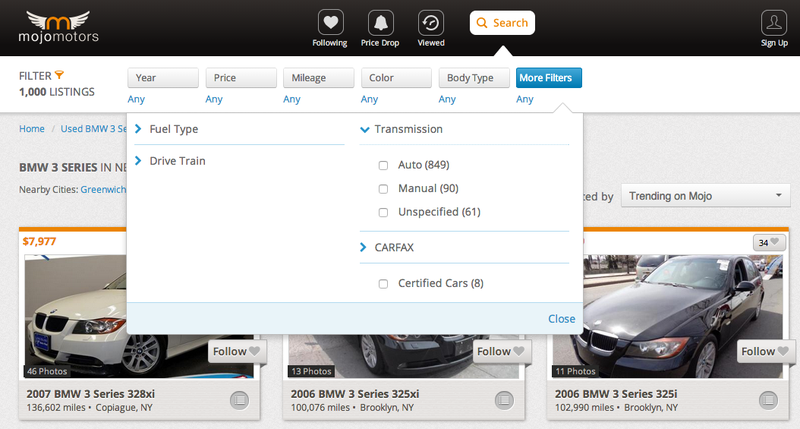This screenshot has width=800, height=429.
Task: Open the Price filter dropdown
Action: tap(241, 78)
